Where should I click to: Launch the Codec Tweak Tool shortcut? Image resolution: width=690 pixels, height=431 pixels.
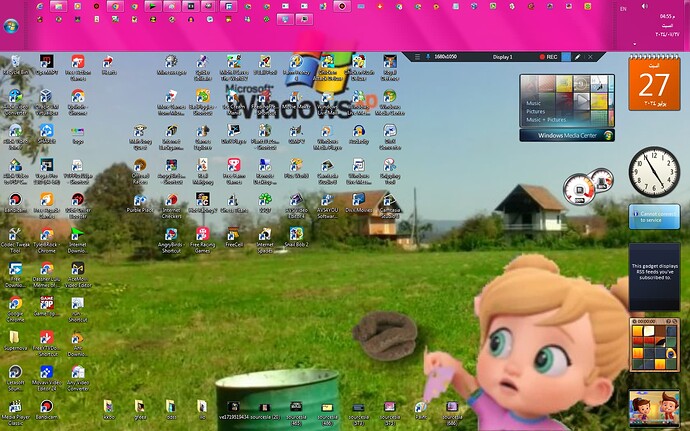(x=15, y=240)
